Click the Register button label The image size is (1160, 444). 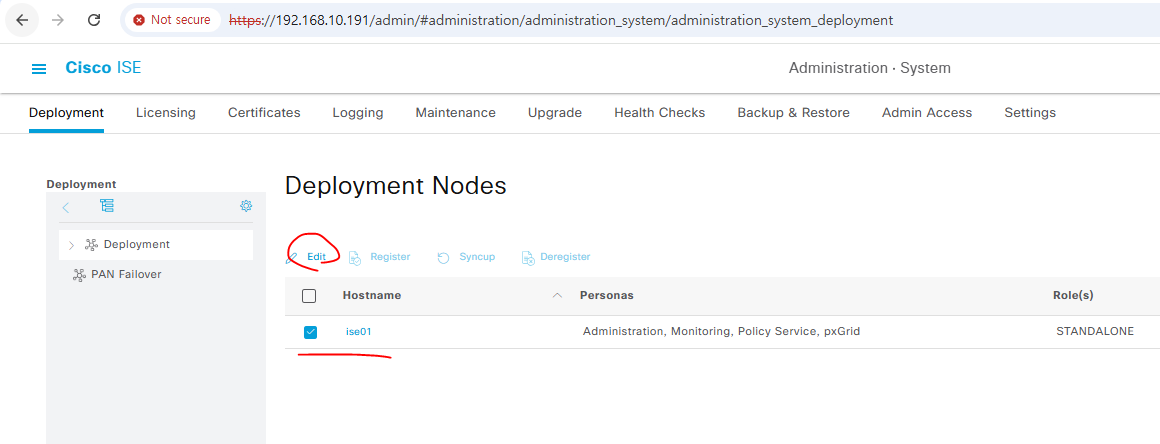click(390, 257)
